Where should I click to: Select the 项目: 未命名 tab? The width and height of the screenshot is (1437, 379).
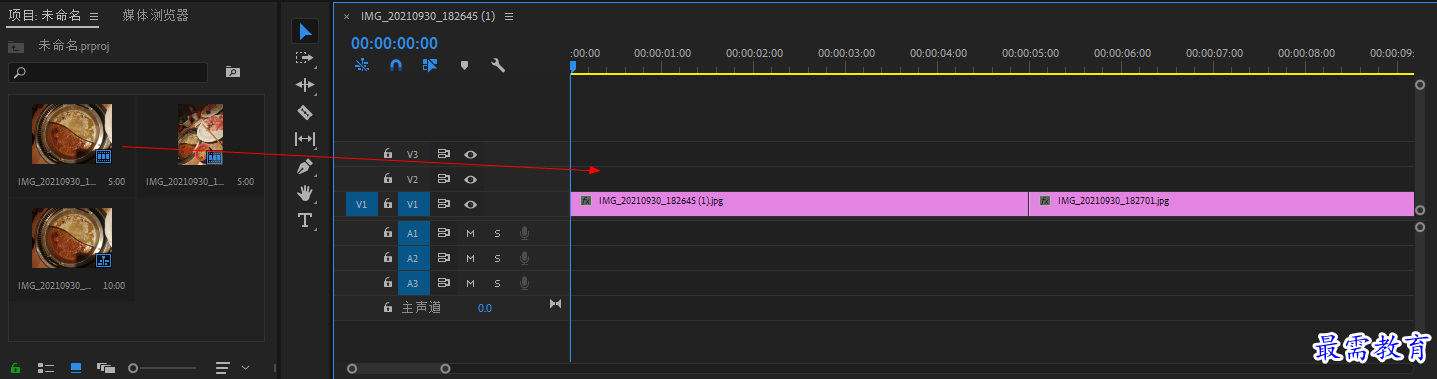click(45, 16)
